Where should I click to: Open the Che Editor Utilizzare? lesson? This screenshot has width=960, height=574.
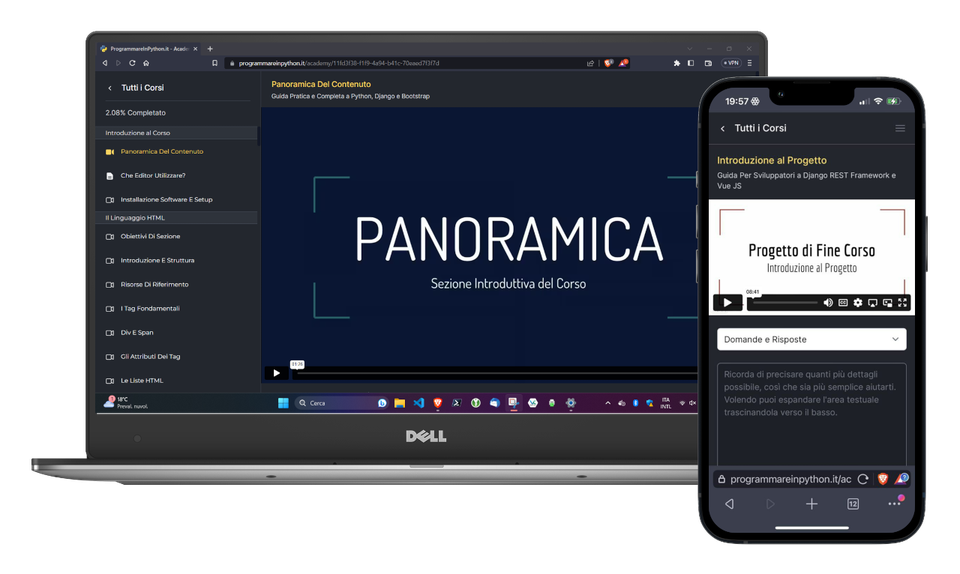coord(152,176)
